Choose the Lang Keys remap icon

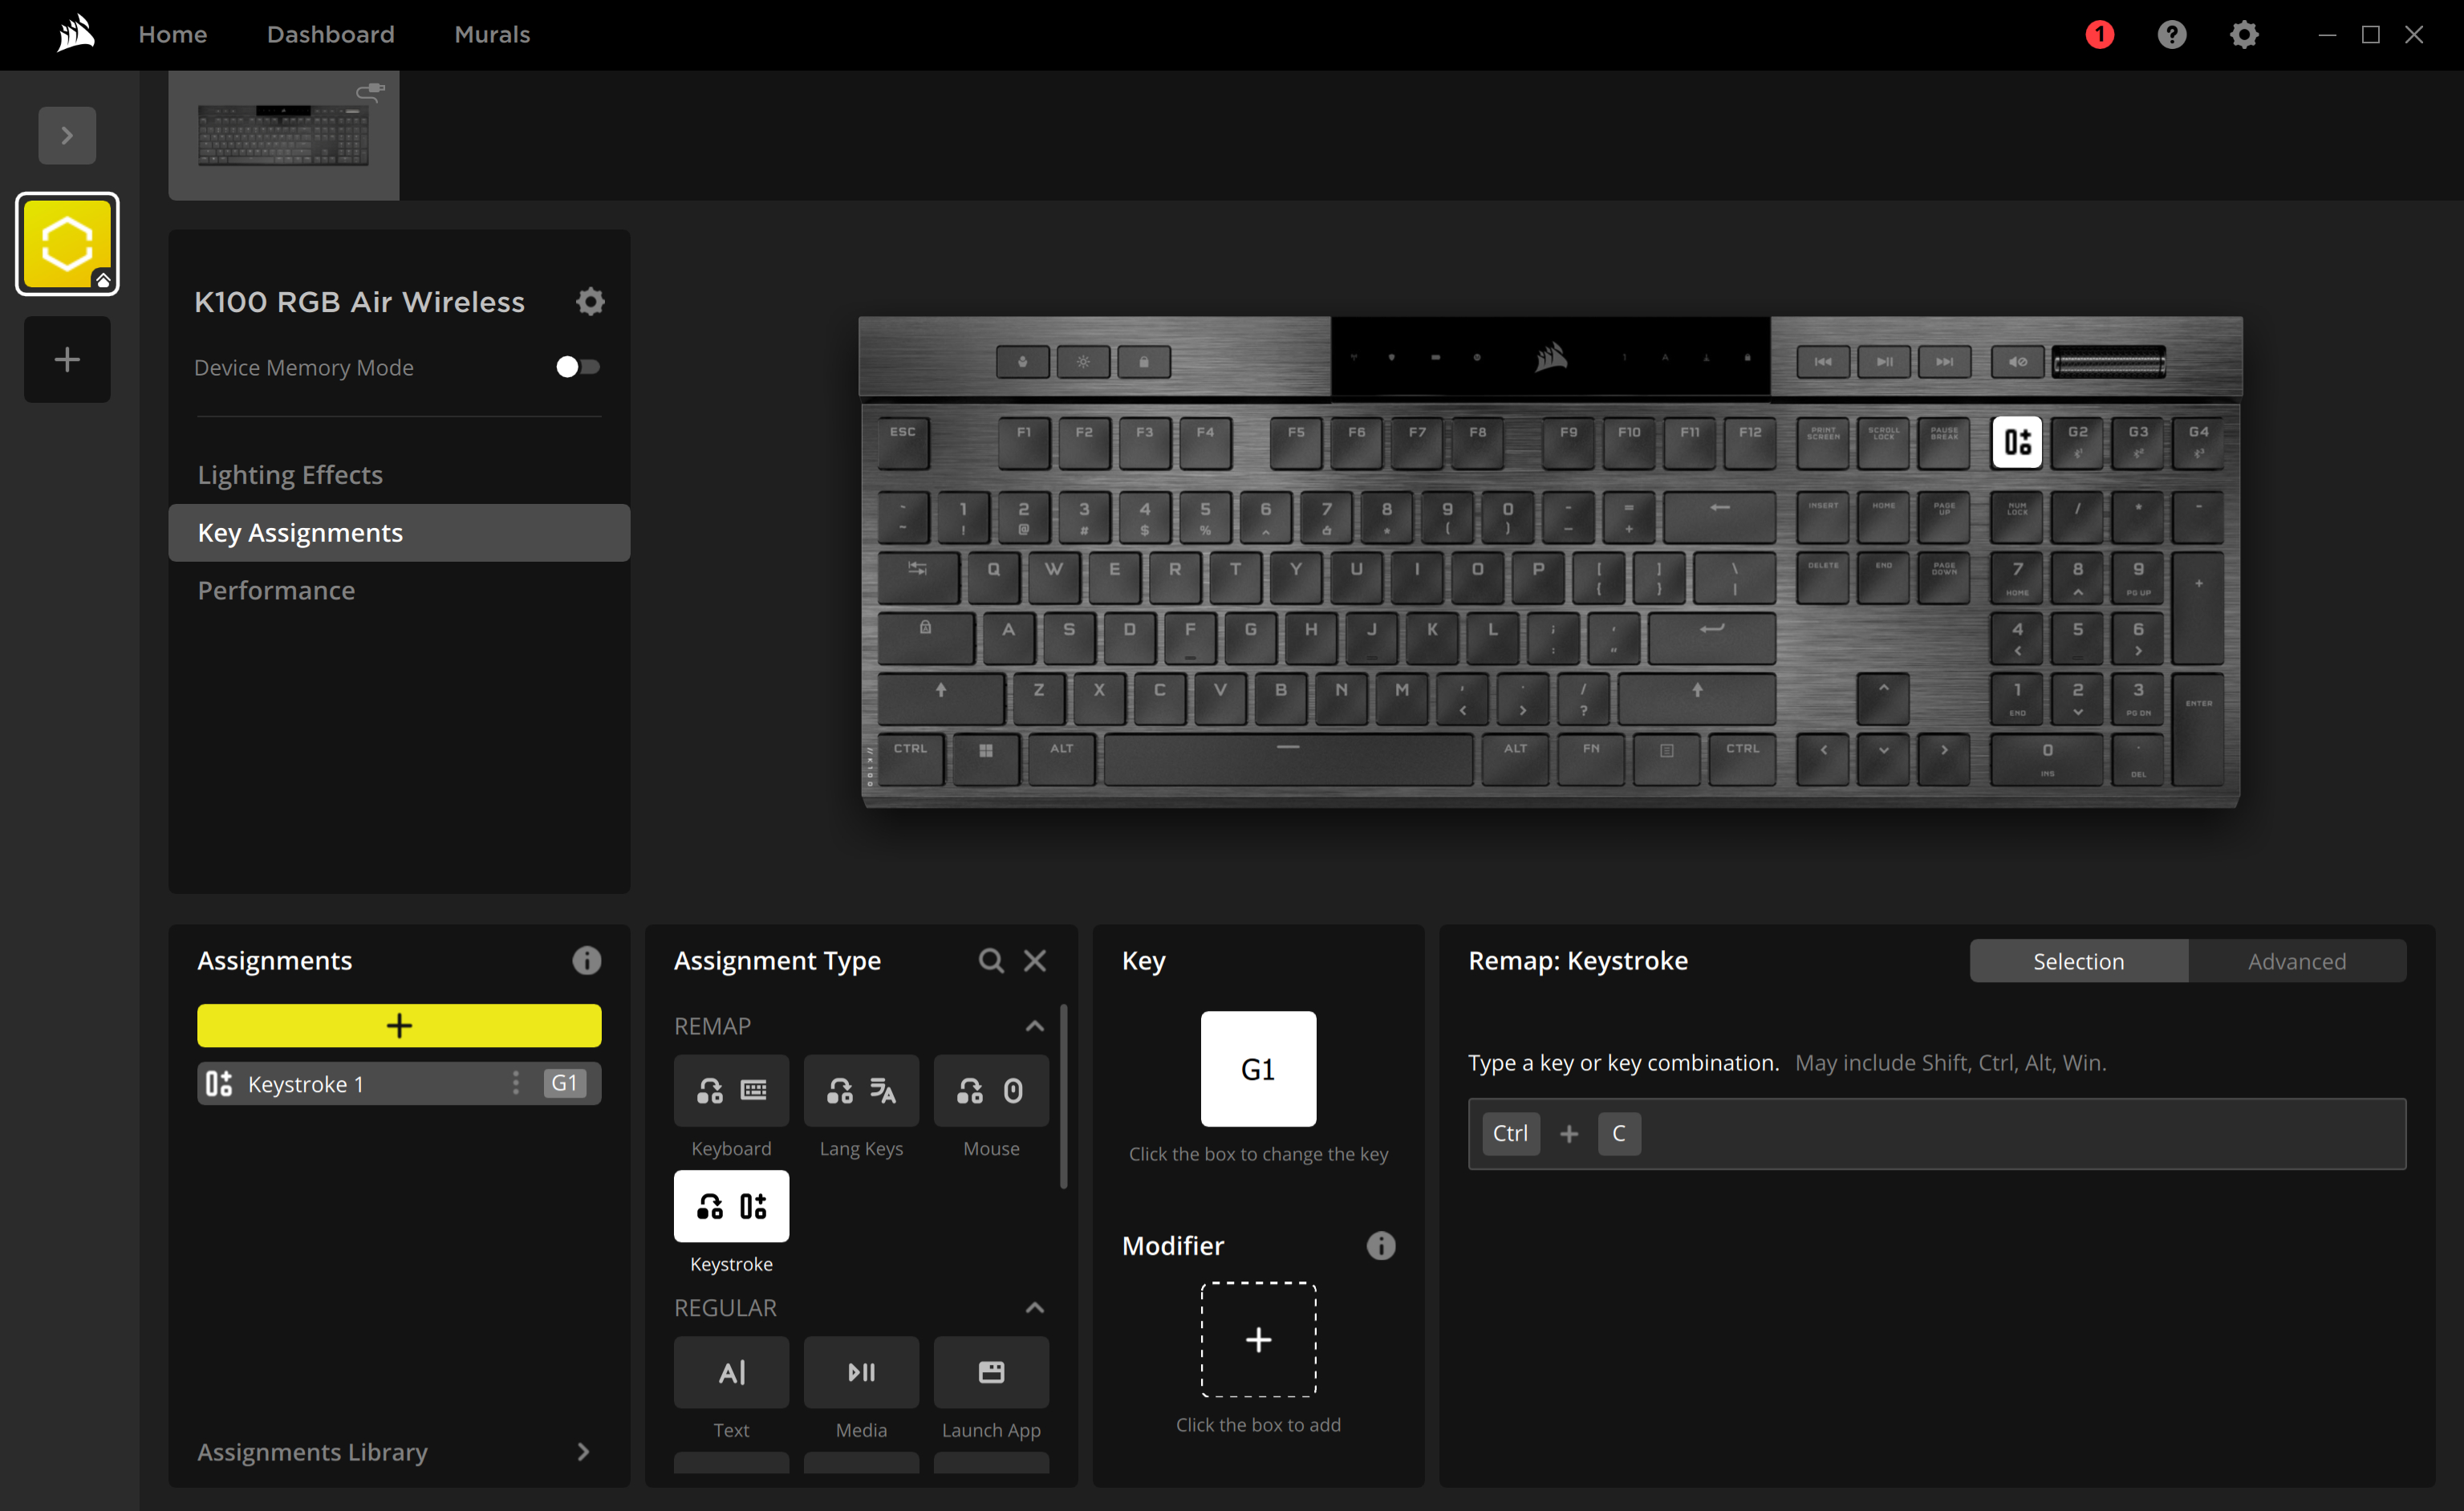(861, 1090)
